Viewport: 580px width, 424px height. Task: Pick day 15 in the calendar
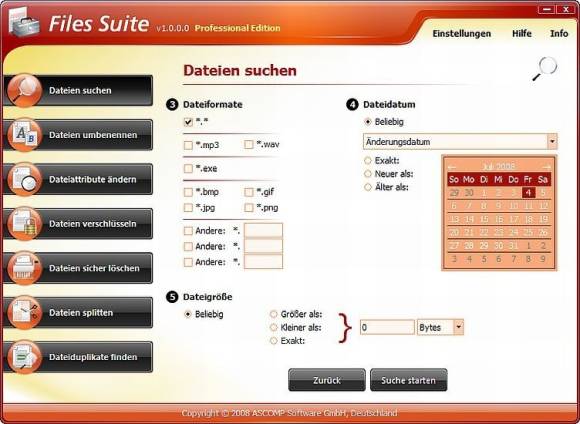[484, 219]
